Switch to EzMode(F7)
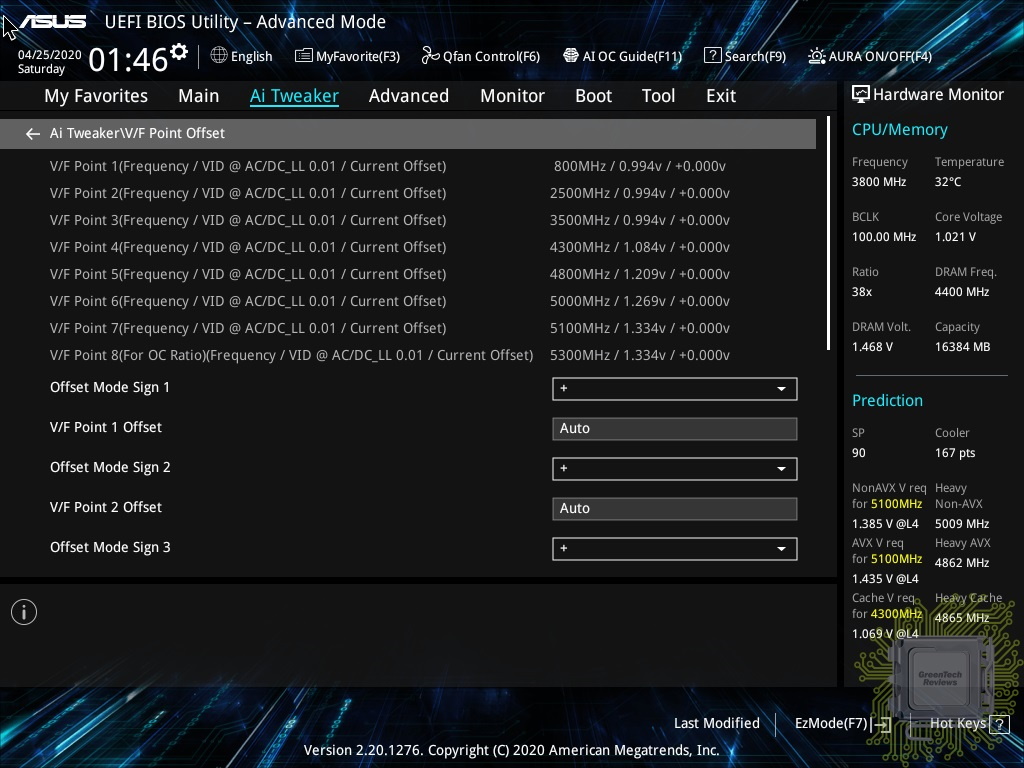 [x=842, y=724]
